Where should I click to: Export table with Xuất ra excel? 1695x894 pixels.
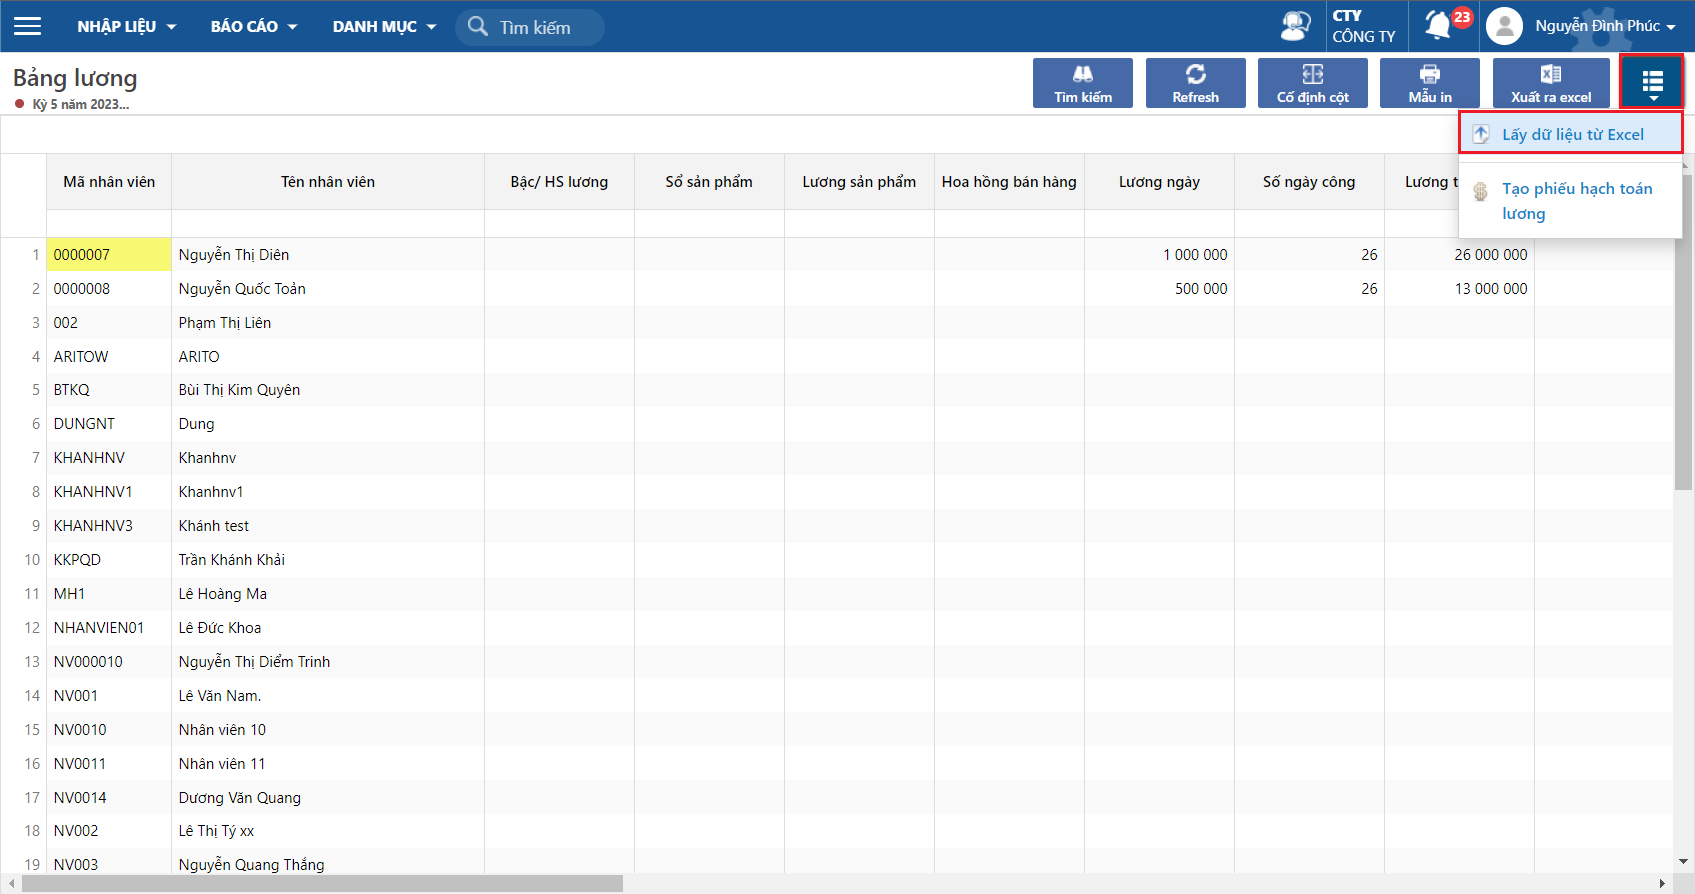click(x=1550, y=83)
